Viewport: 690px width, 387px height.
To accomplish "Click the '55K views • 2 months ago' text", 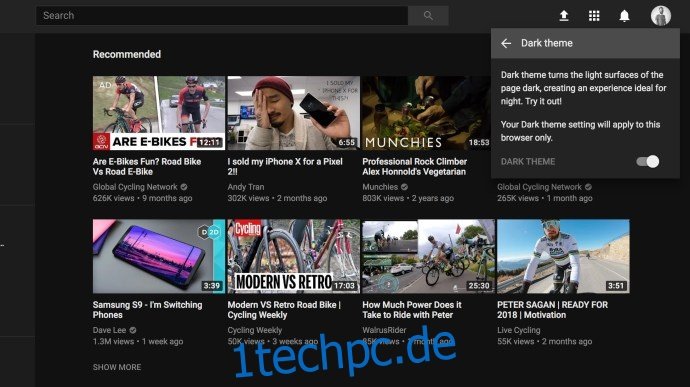I will pyautogui.click(x=545, y=341).
